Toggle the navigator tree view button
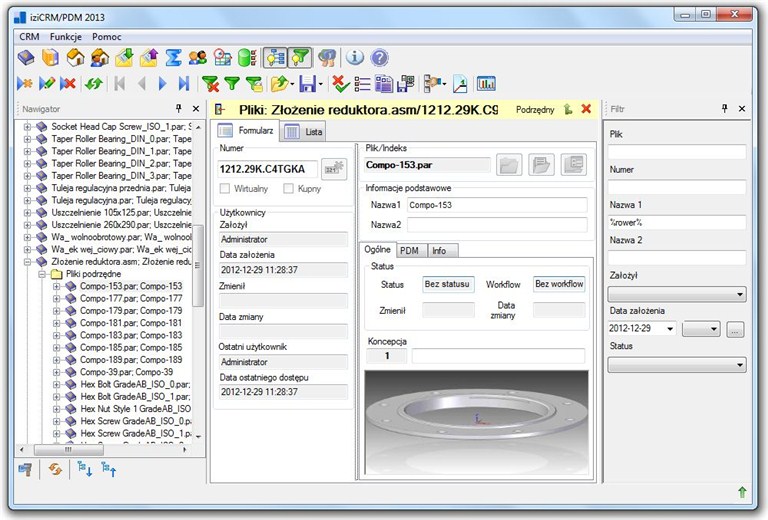The height and width of the screenshot is (520, 768). [x=275, y=58]
